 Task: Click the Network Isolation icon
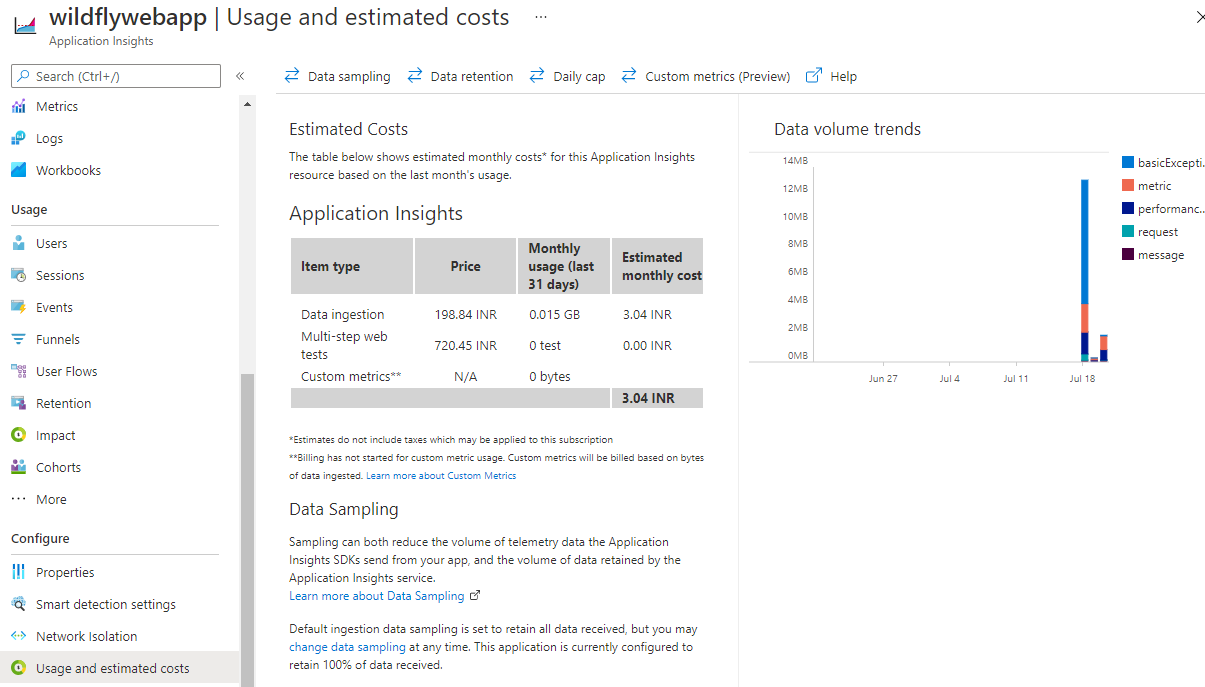19,637
